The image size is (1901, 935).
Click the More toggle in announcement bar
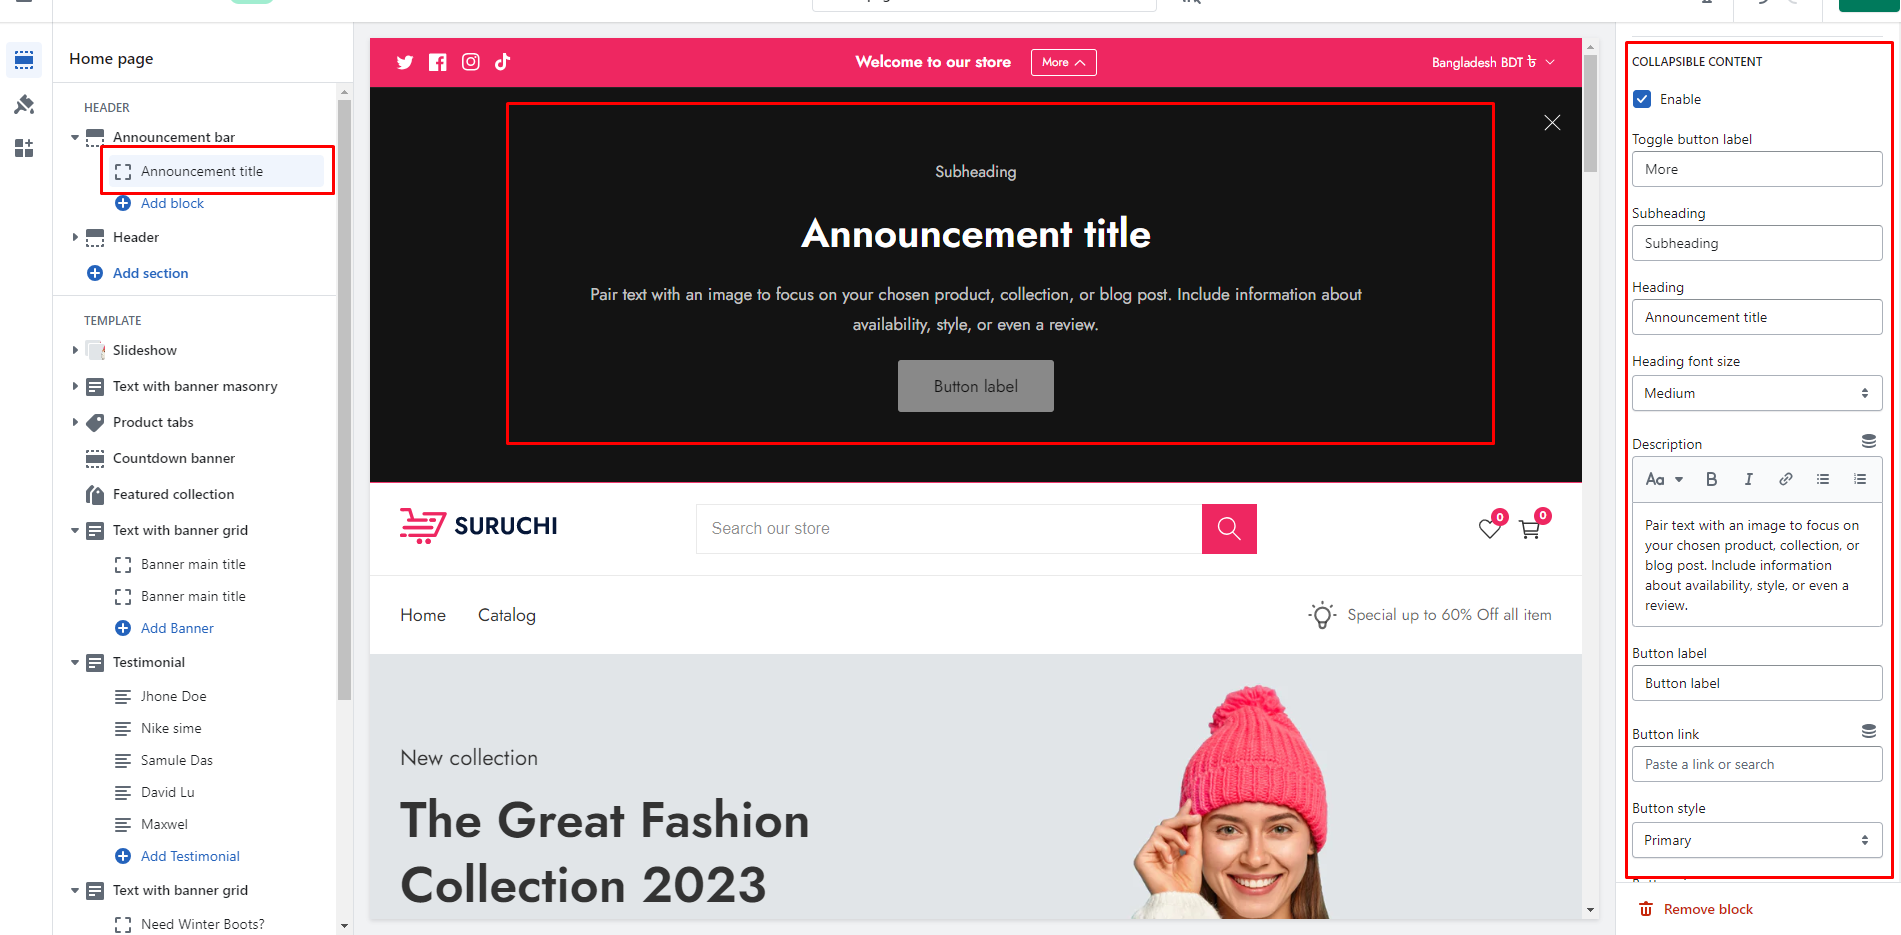click(x=1064, y=62)
